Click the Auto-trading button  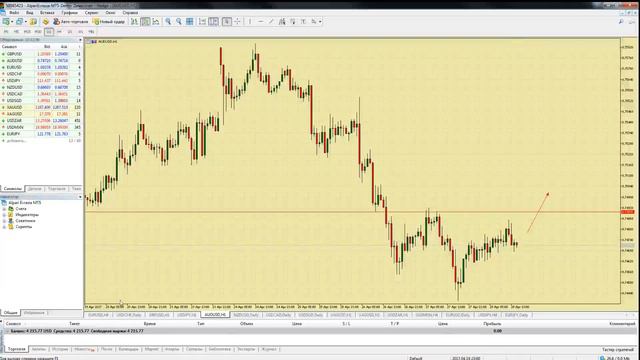(70, 22)
